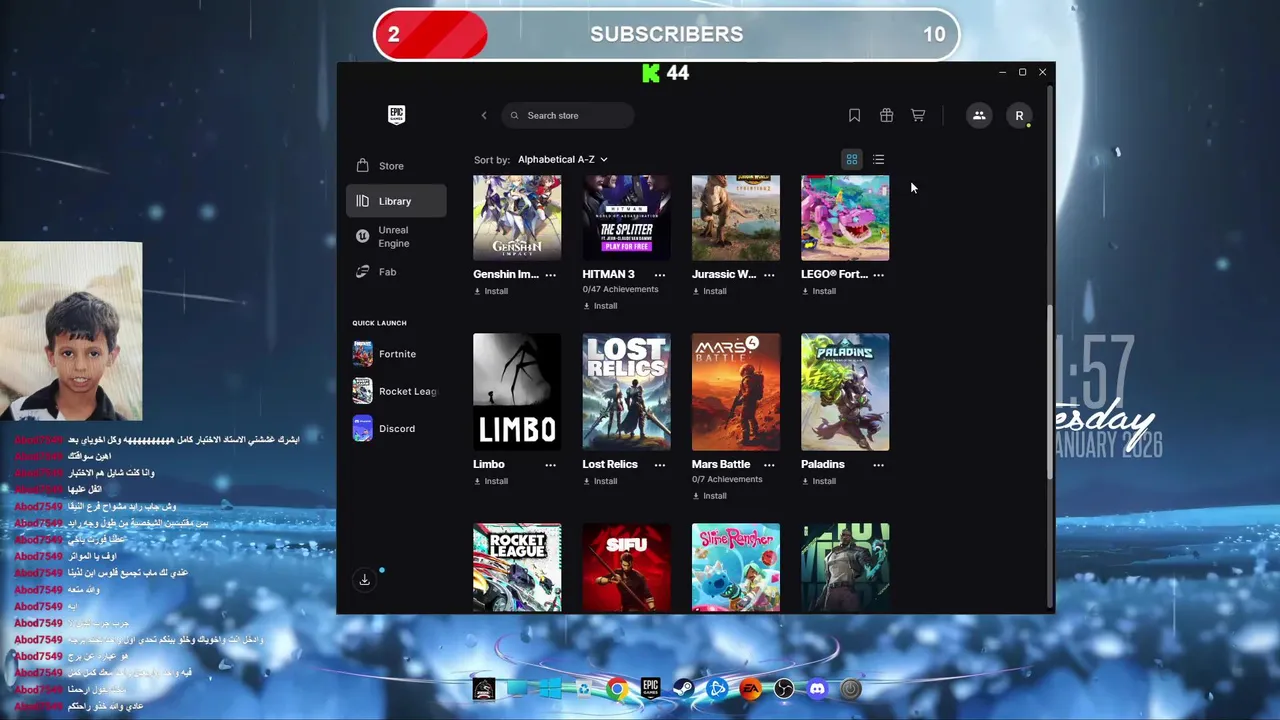
Task: Open Battle.net from the dock
Action: (717, 689)
